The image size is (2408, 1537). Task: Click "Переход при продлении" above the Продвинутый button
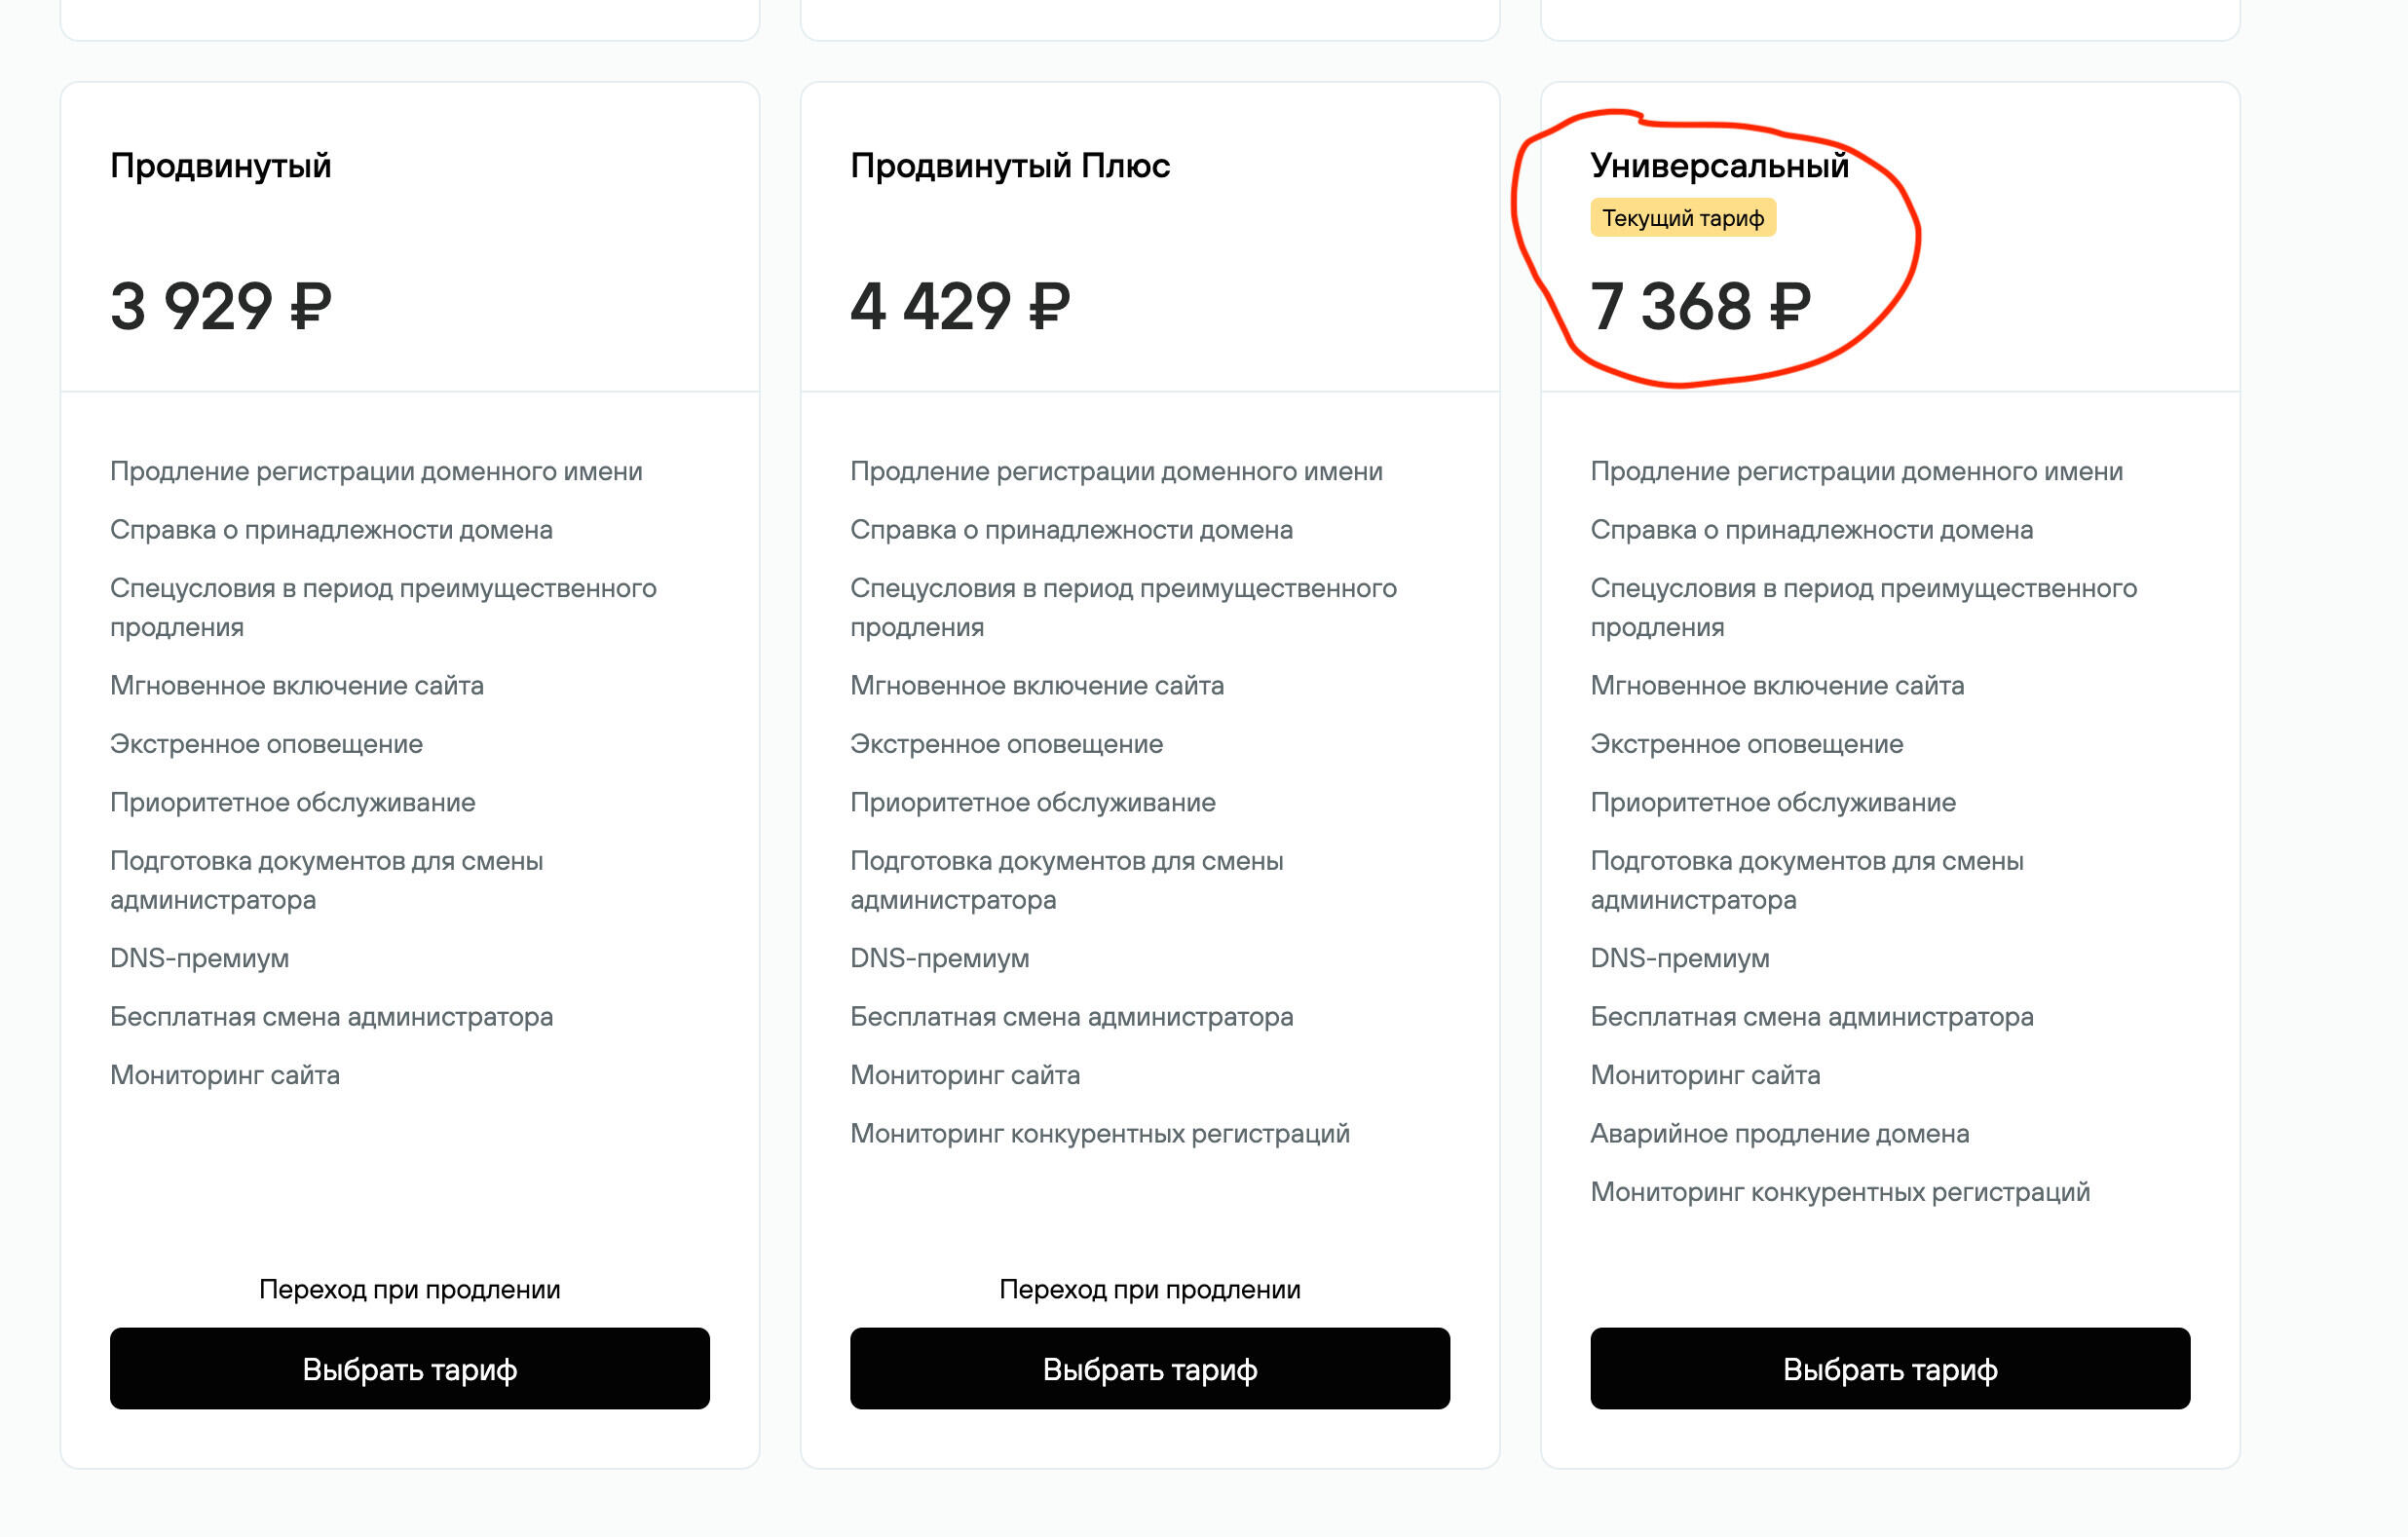pos(409,1289)
